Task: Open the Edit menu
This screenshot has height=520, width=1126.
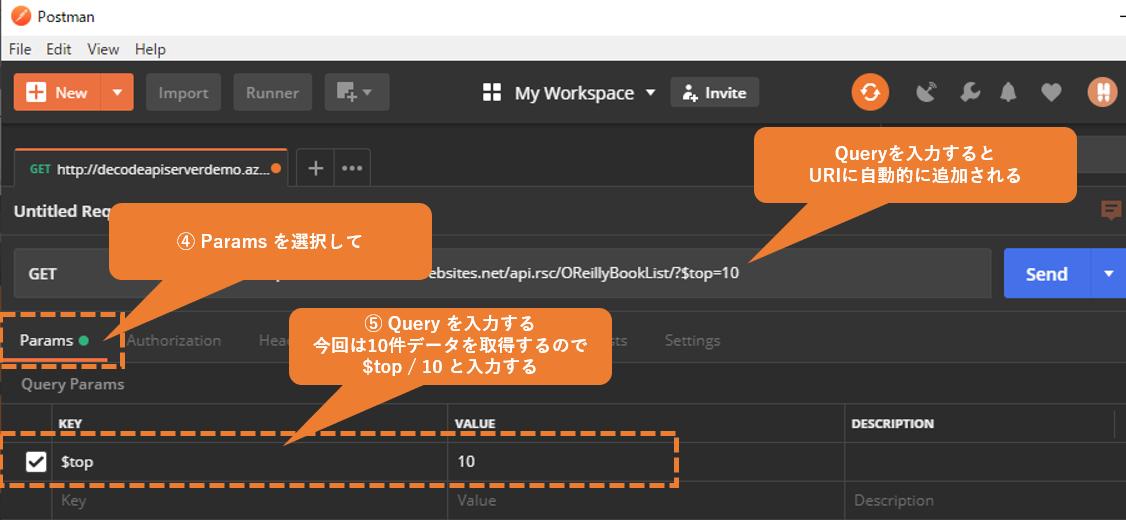Action: click(x=59, y=50)
